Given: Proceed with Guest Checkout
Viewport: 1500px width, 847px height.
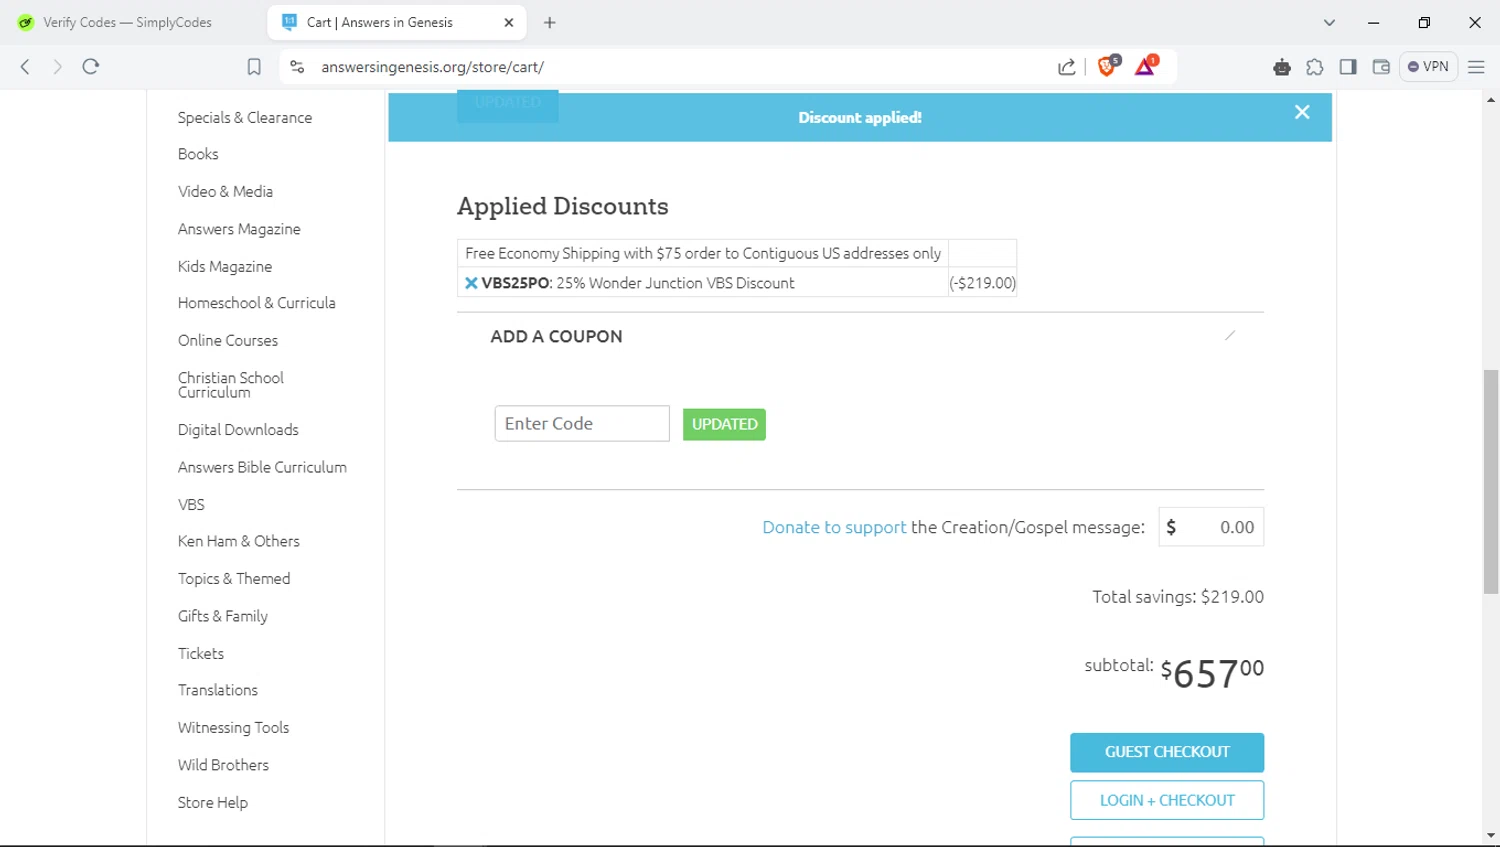Looking at the screenshot, I should point(1167,752).
